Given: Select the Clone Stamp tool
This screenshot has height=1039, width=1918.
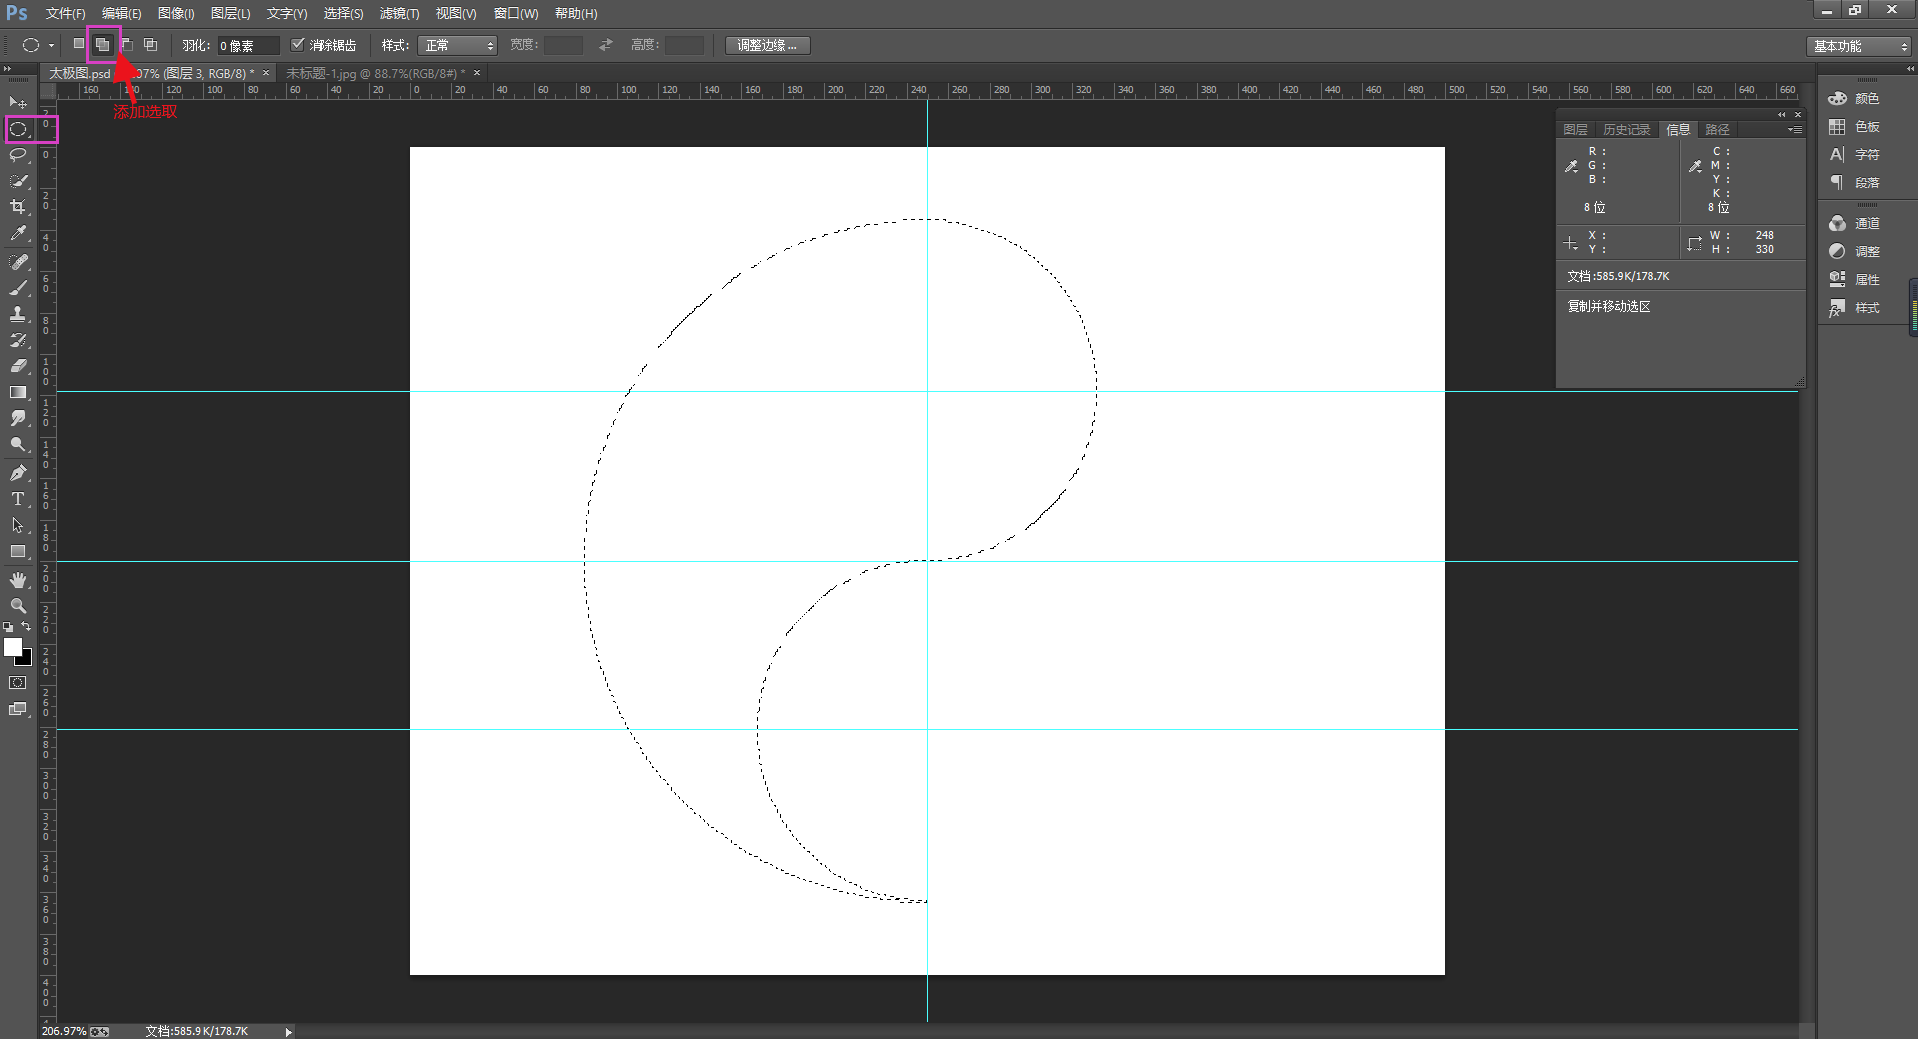Looking at the screenshot, I should 18,314.
